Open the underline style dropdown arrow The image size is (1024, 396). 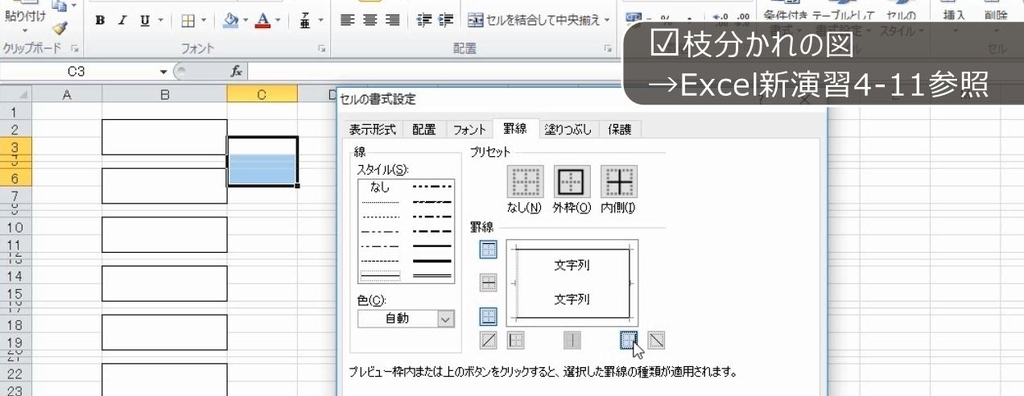pyautogui.click(x=161, y=21)
